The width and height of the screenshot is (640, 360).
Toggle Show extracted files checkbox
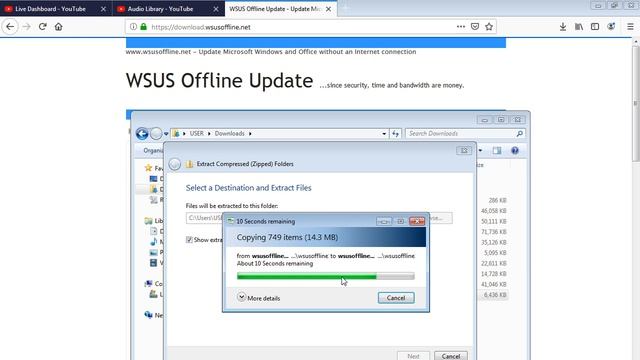pyautogui.click(x=189, y=240)
